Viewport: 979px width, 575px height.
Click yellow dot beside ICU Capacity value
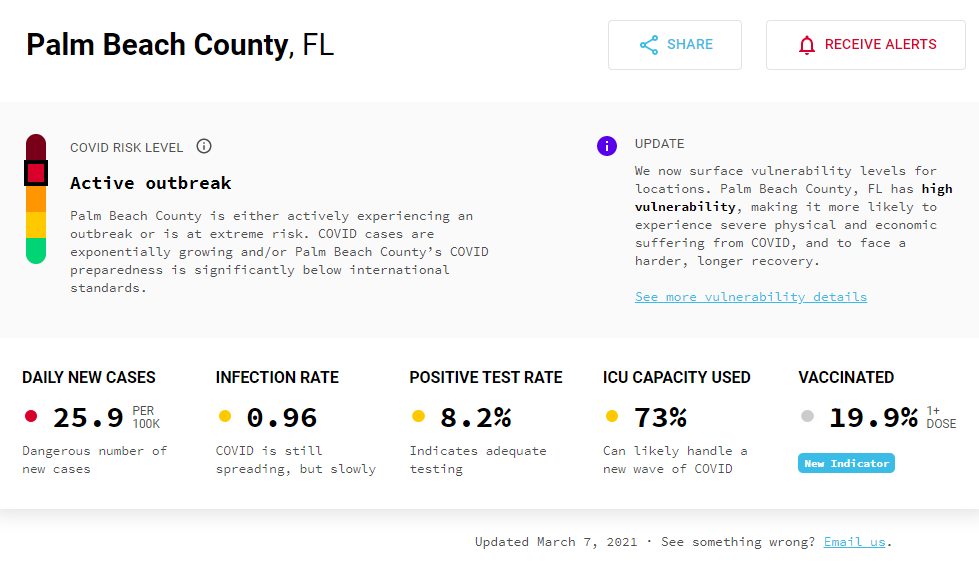tap(612, 416)
